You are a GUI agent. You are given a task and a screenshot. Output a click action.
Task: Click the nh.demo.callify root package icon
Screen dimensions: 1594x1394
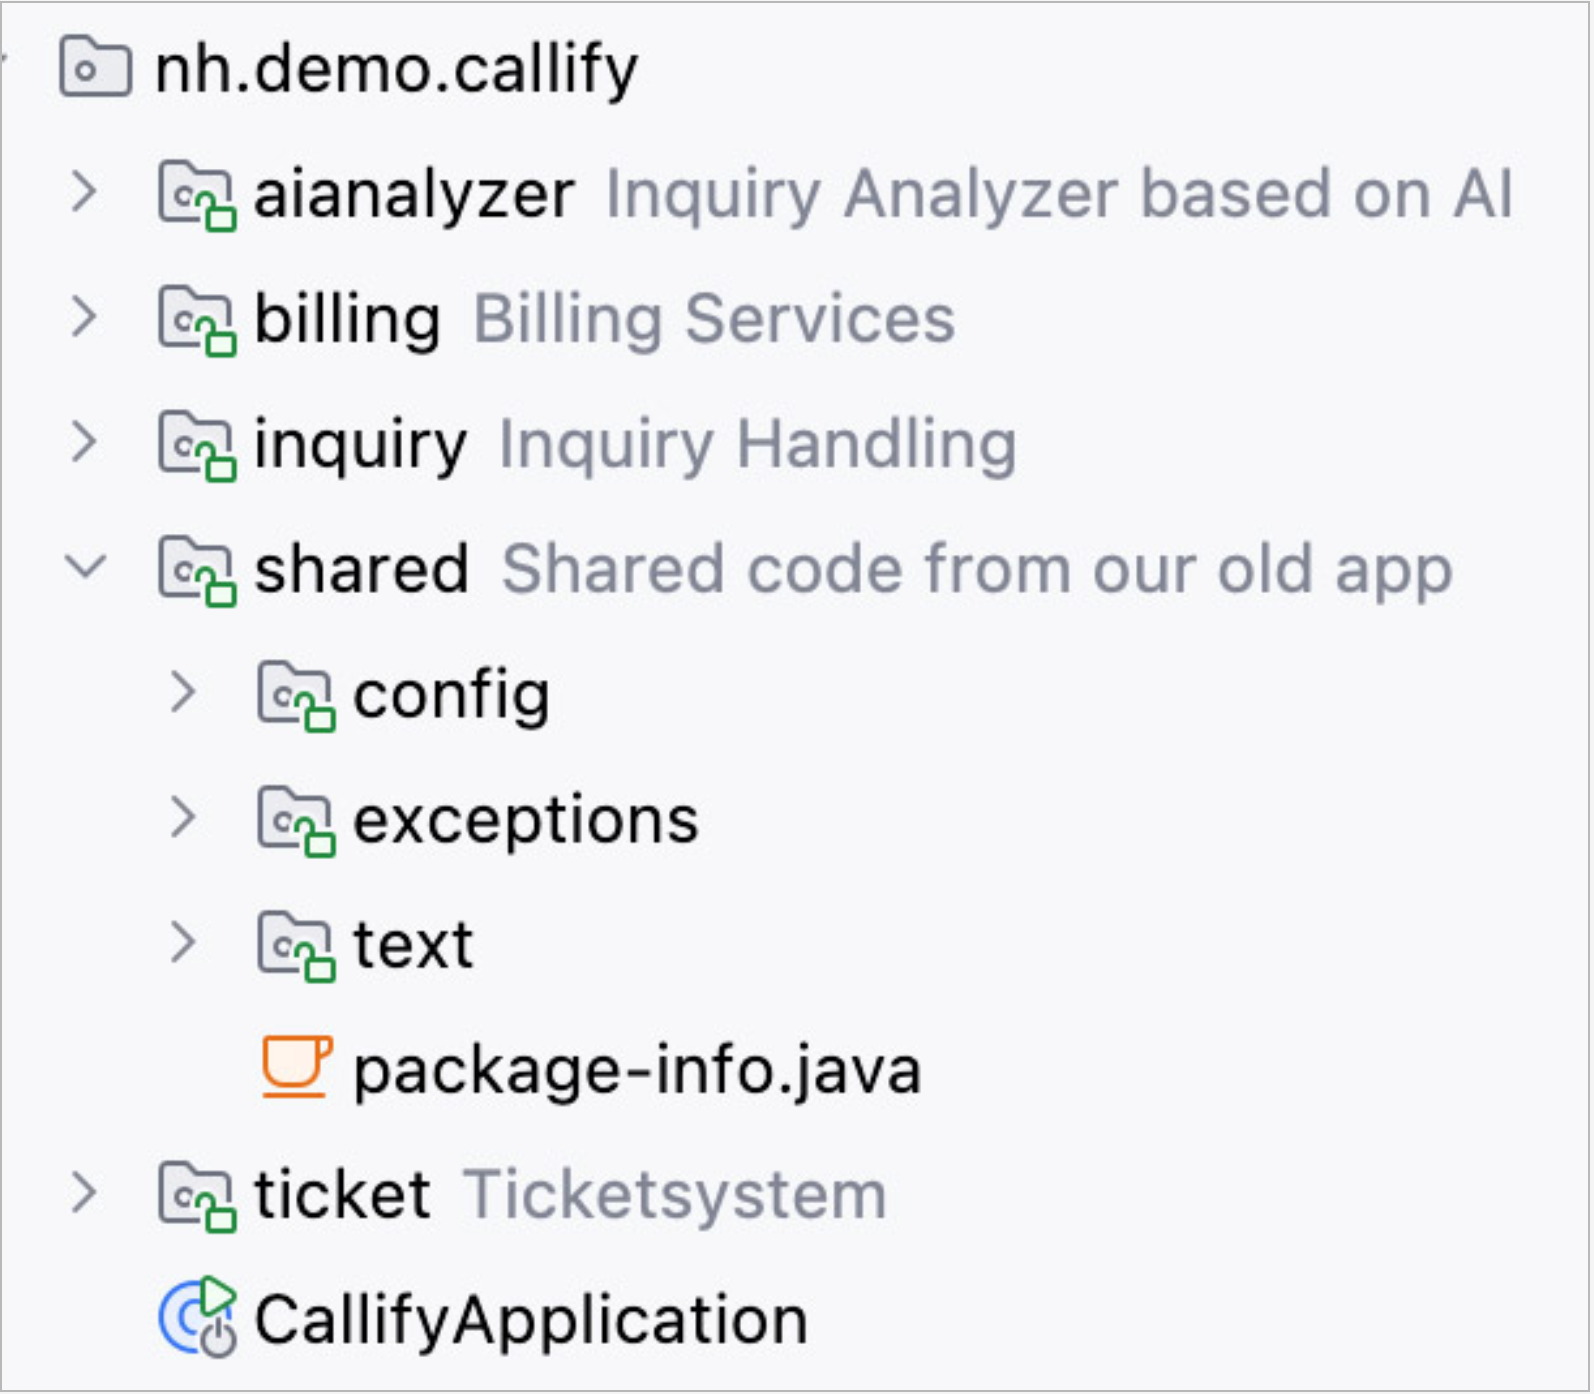pyautogui.click(x=95, y=68)
